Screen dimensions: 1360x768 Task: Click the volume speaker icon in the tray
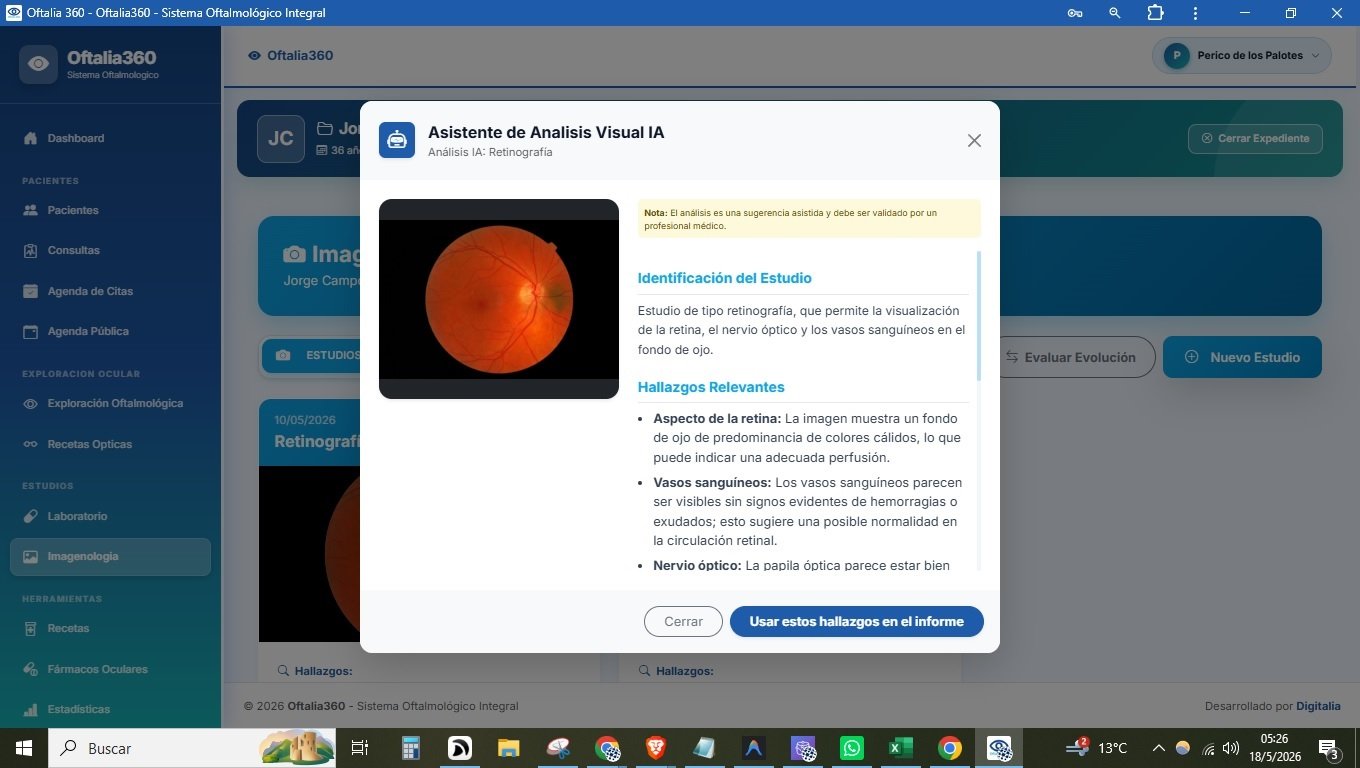1231,748
